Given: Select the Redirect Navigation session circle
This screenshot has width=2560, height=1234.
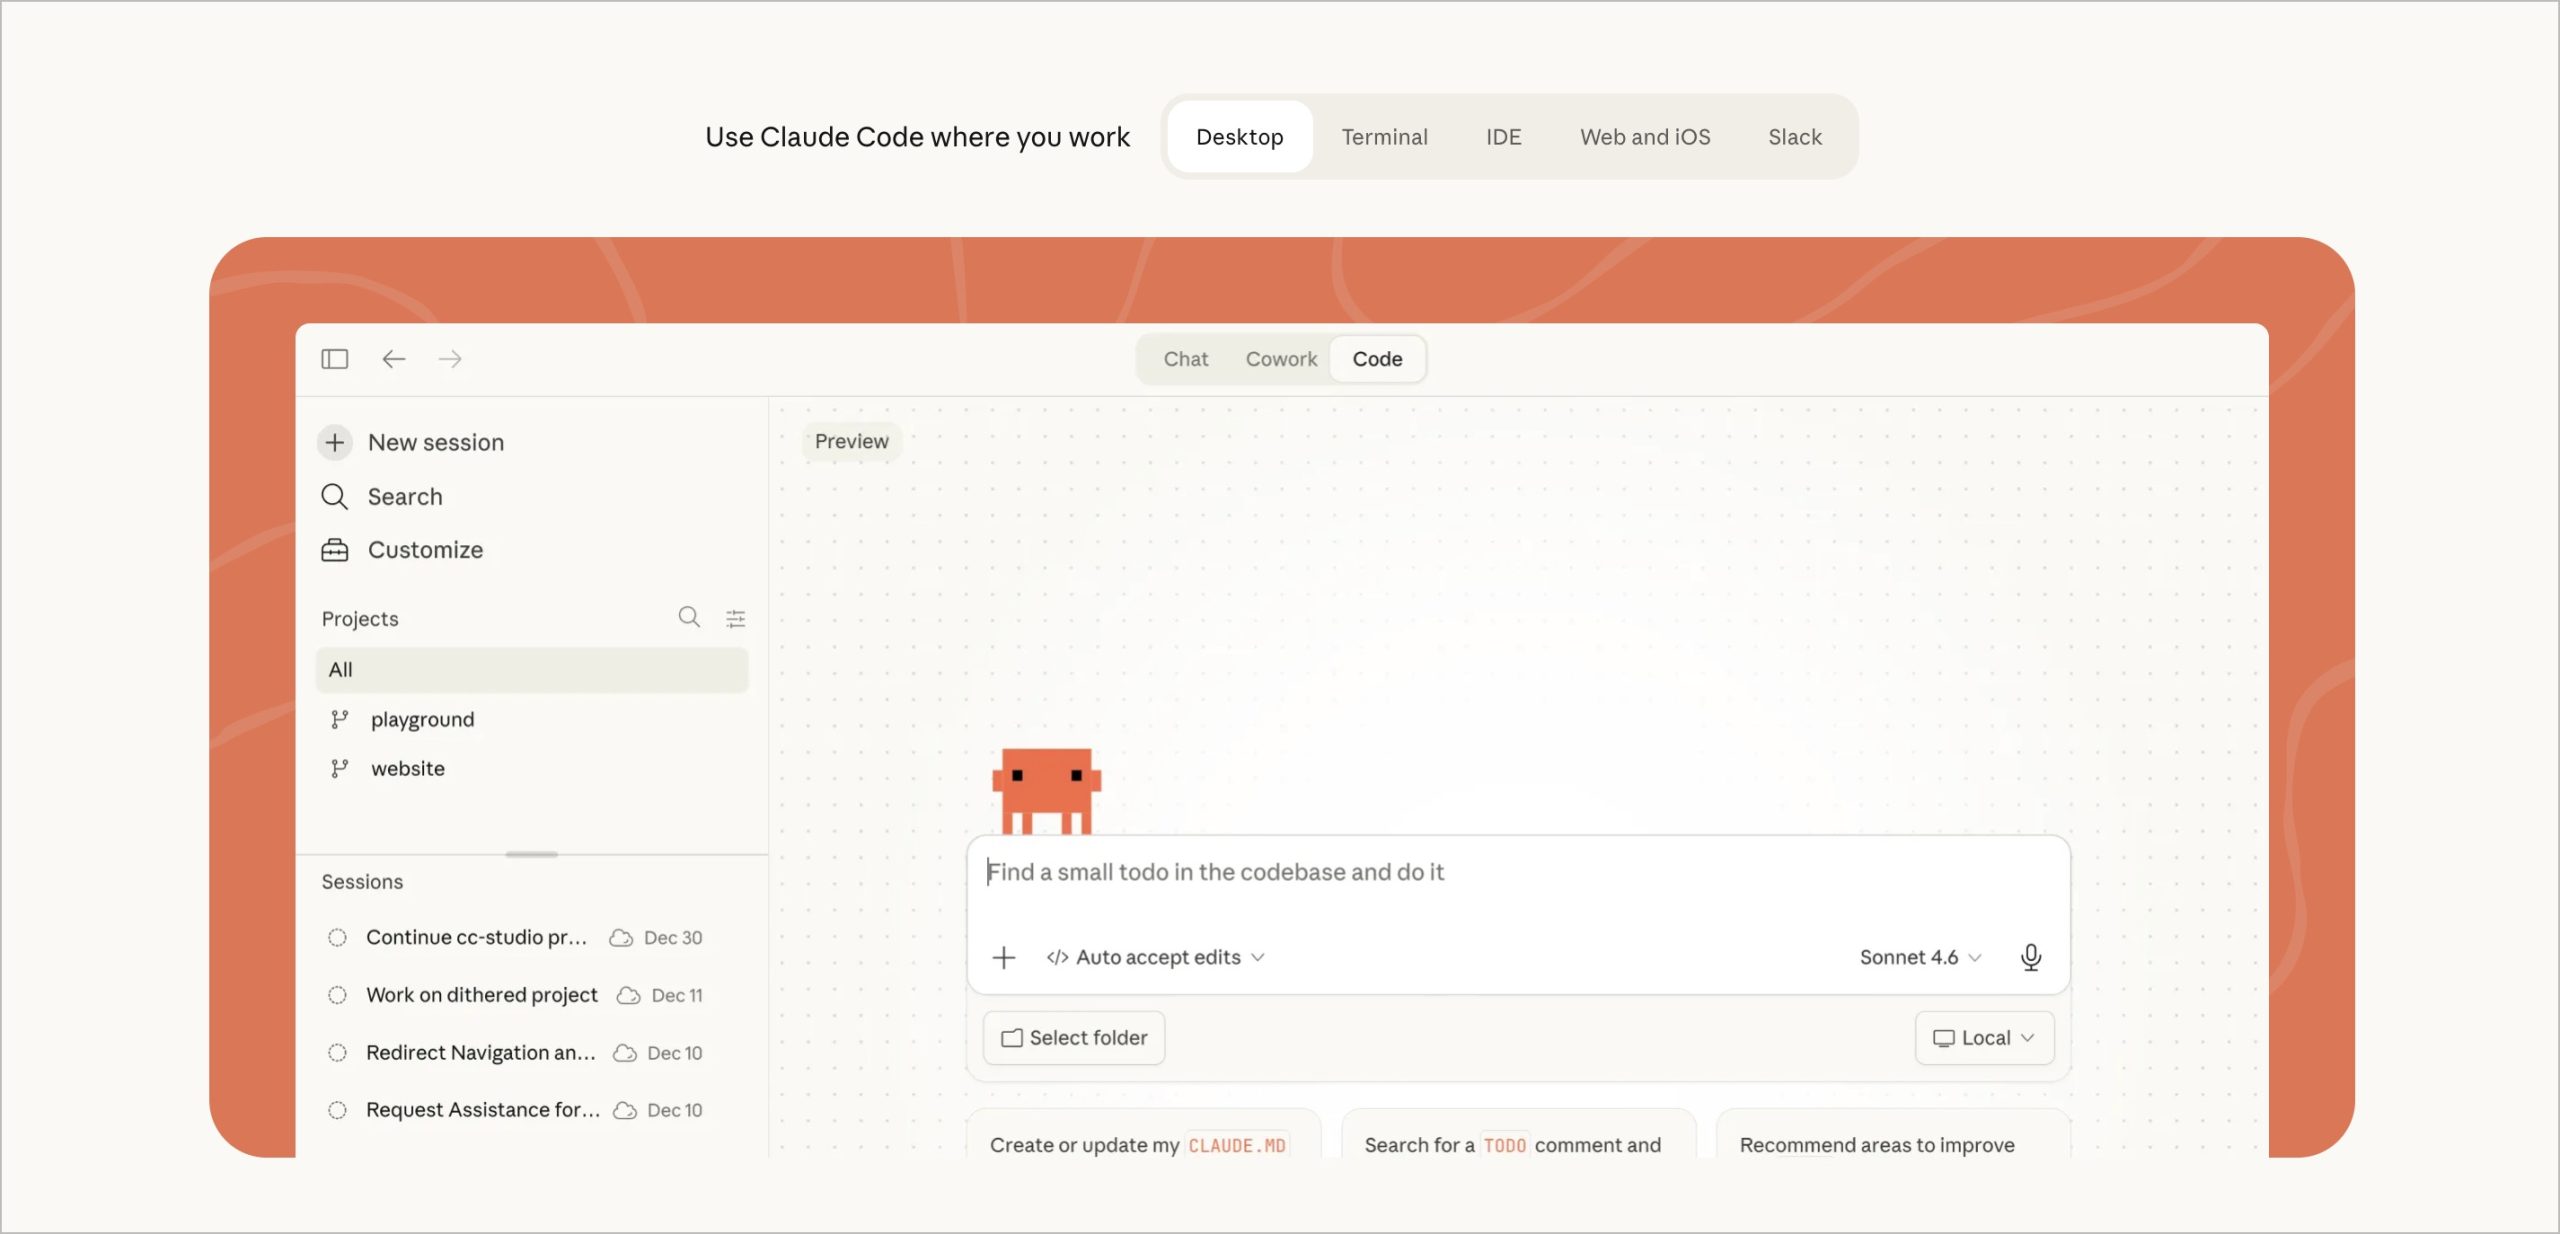Looking at the screenshot, I should tap(337, 1053).
